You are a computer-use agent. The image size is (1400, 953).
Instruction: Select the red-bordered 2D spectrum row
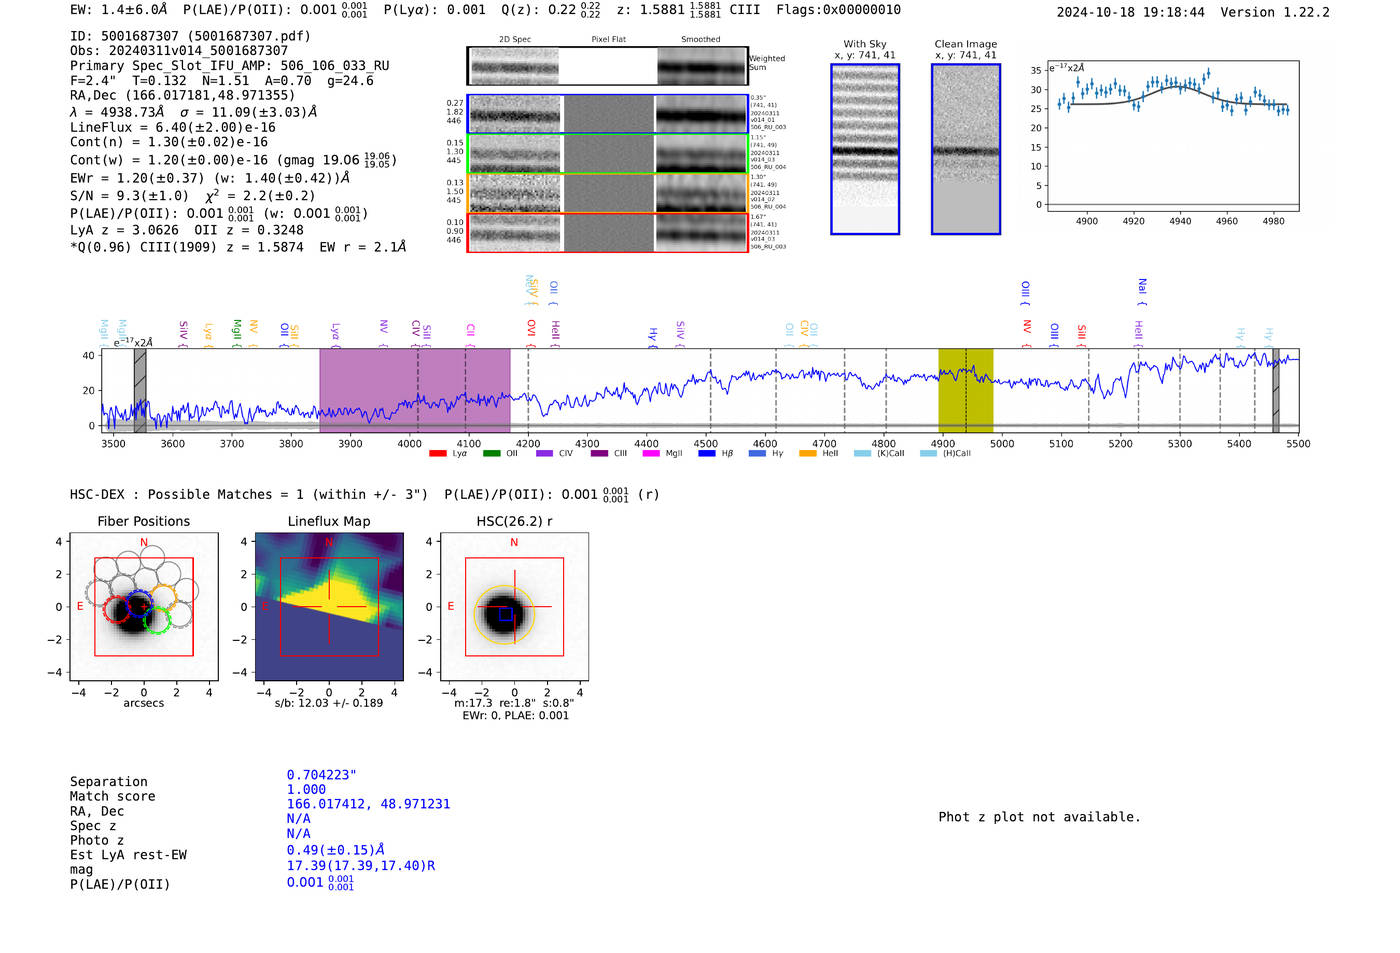(608, 232)
